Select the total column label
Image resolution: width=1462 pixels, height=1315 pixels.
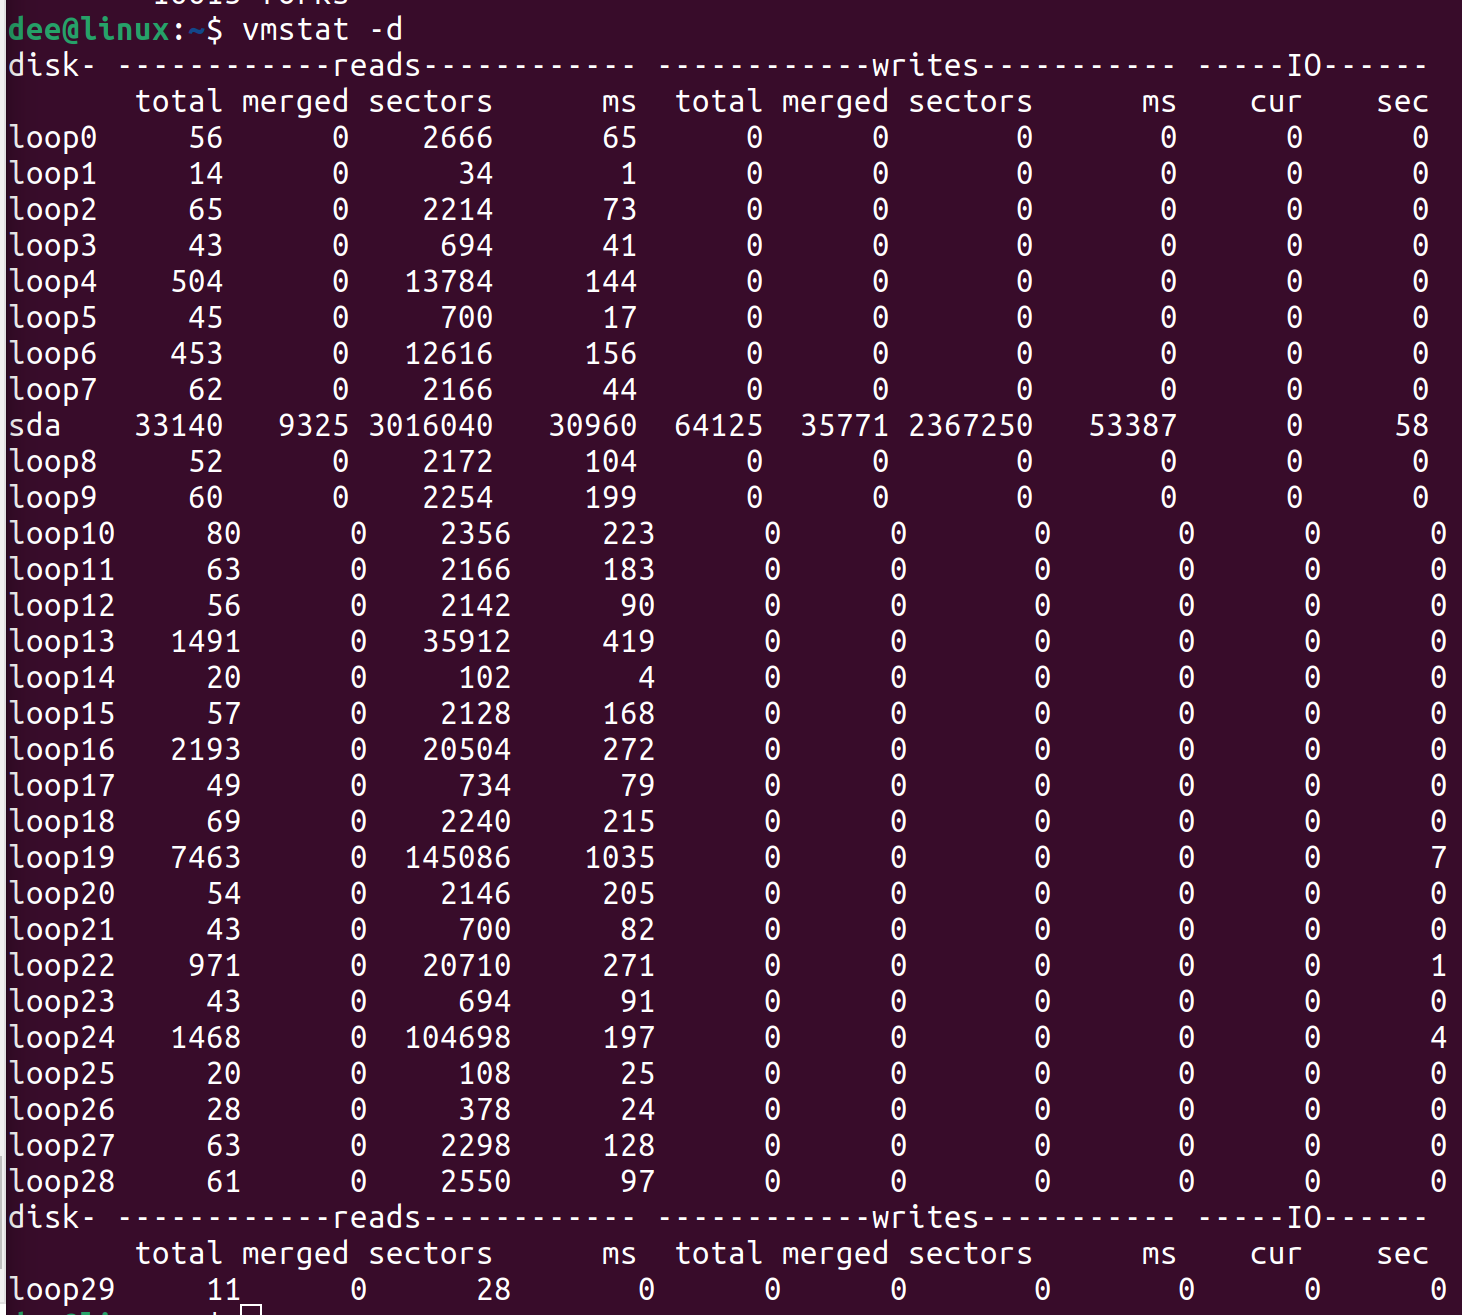[x=180, y=100]
